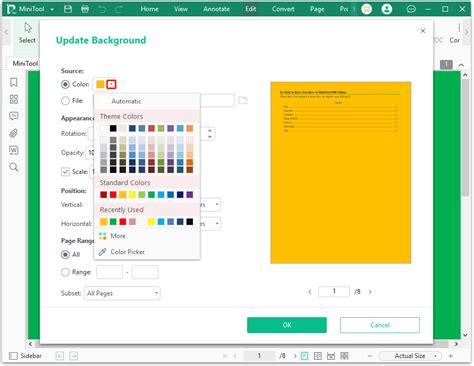Toggle the Sidebar checkbox in status bar
Screen dimensions: 474x366
point(13,356)
